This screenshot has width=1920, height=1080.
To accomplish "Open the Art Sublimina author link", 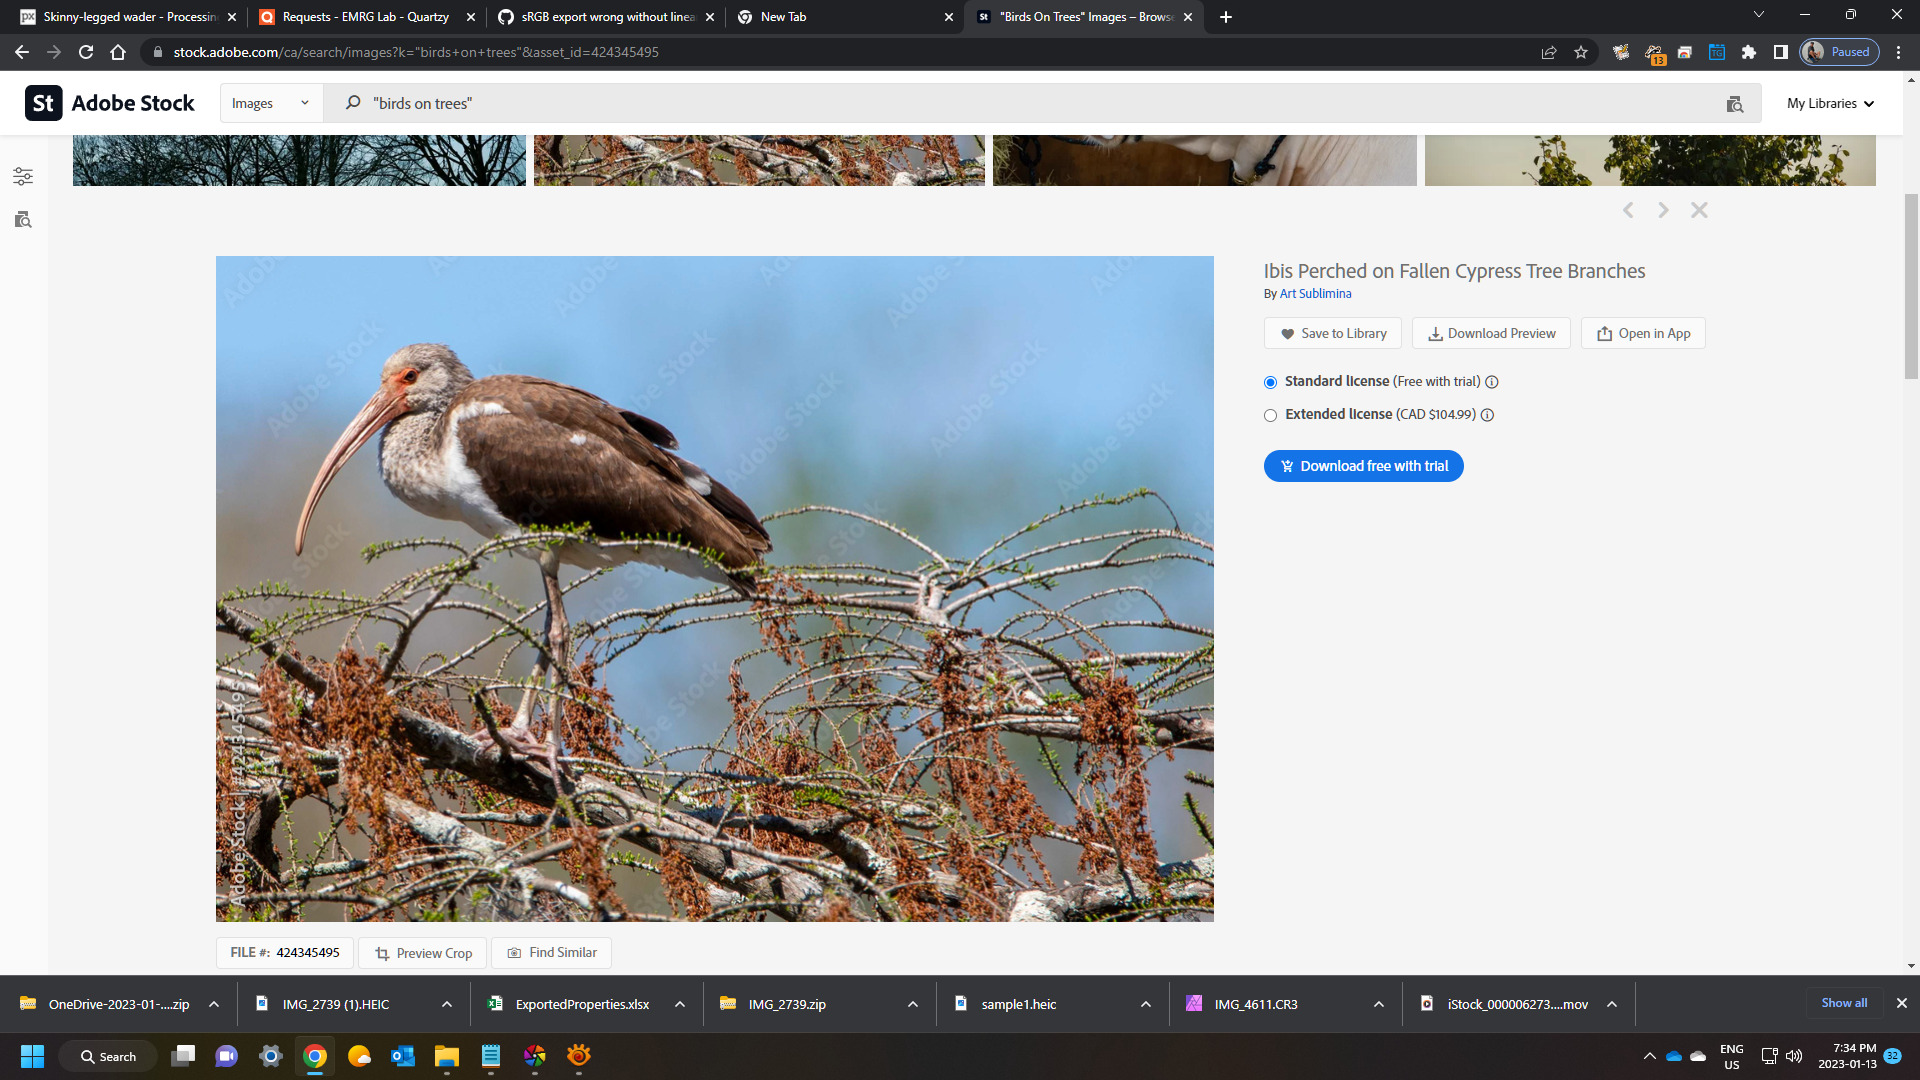I will (1315, 294).
